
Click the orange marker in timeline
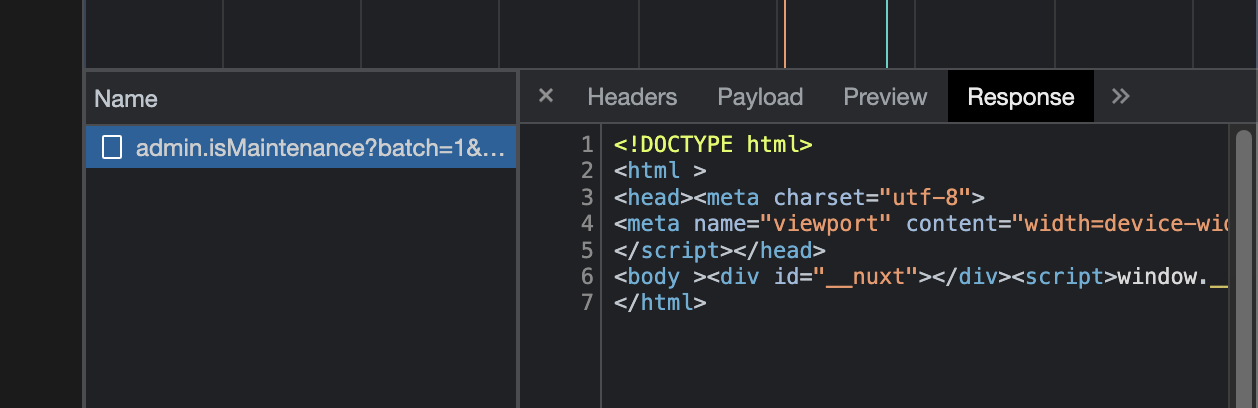coord(784,33)
